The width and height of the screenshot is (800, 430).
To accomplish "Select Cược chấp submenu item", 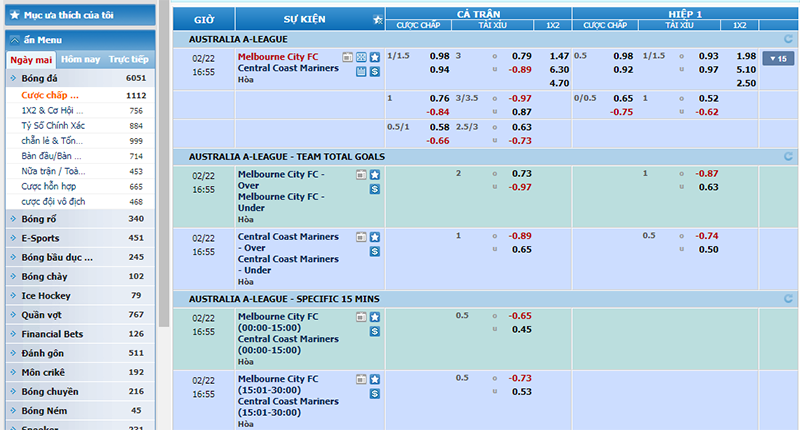I will pyautogui.click(x=80, y=95).
